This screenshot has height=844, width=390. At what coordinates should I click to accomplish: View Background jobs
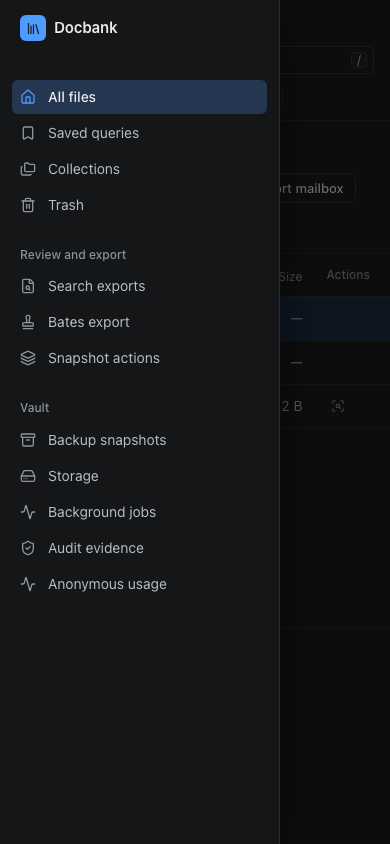tap(139, 512)
